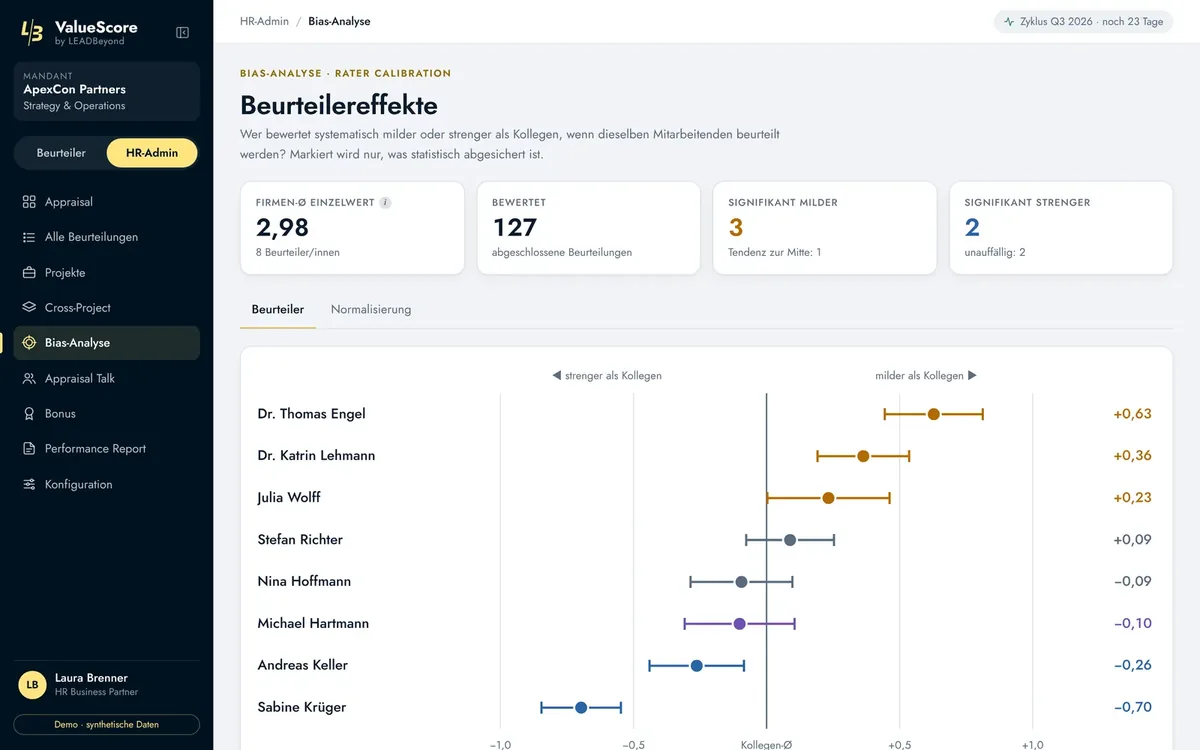Open the Bonus page
1200x750 pixels.
tap(107, 414)
